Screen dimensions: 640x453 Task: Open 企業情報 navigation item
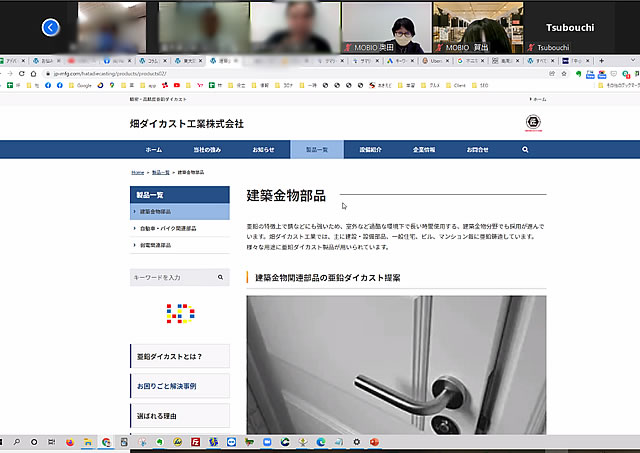pos(424,150)
